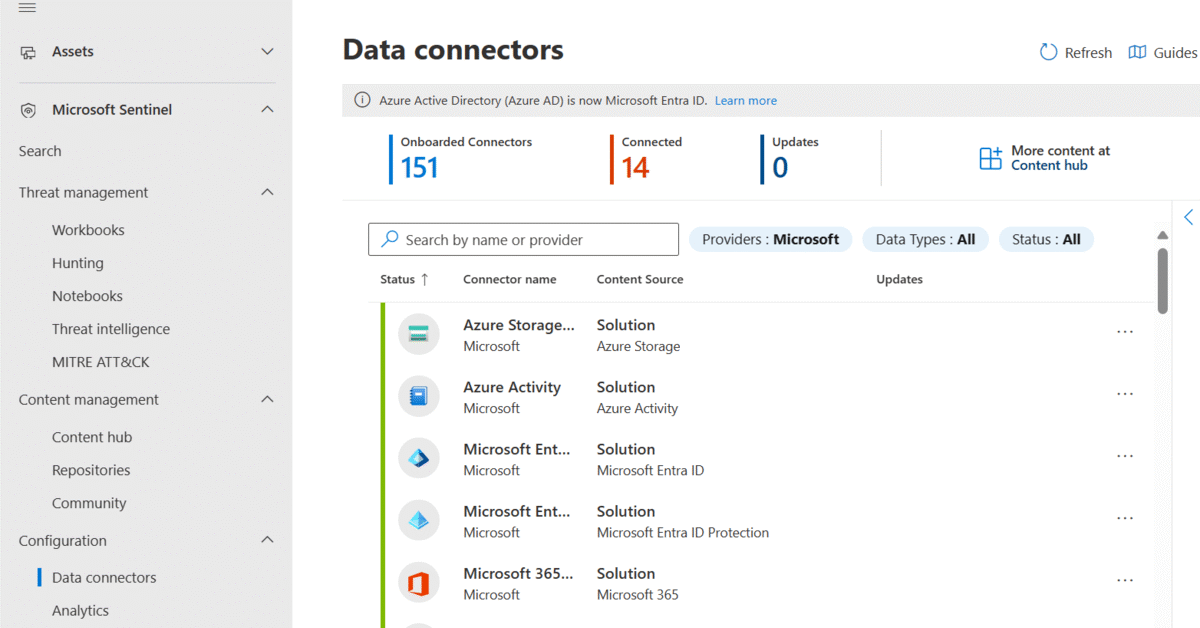The image size is (1200, 628).
Task: Click the Microsoft 365 connector name
Action: point(518,573)
